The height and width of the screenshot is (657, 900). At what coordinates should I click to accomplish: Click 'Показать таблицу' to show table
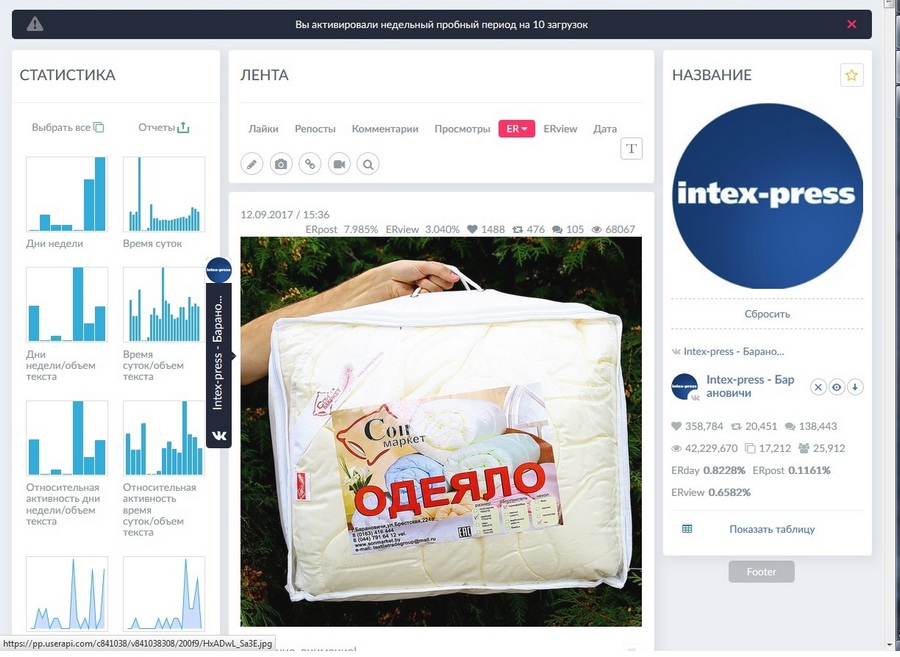click(771, 529)
